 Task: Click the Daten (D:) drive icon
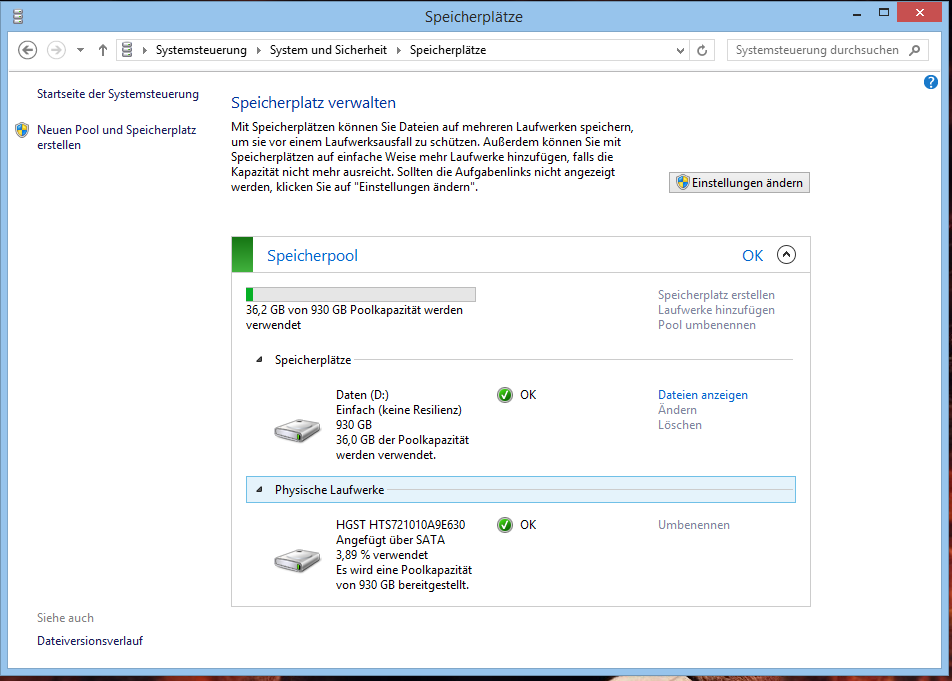pyautogui.click(x=297, y=430)
